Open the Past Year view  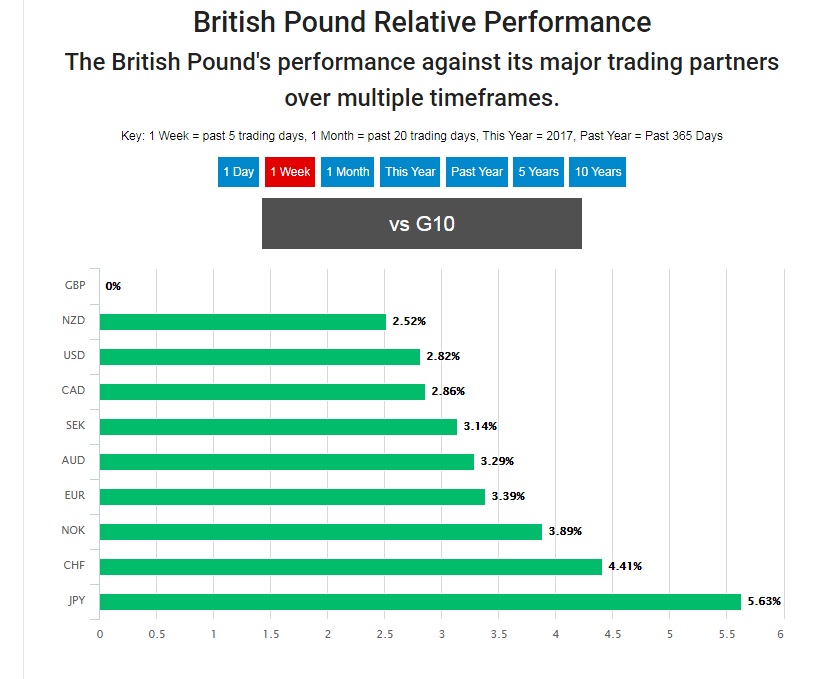(477, 172)
